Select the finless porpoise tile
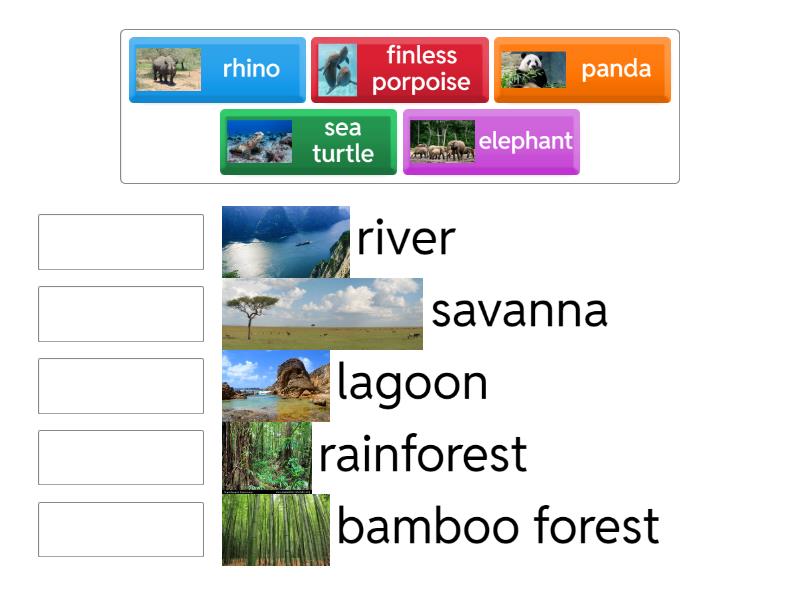This screenshot has width=800, height=600. click(398, 69)
